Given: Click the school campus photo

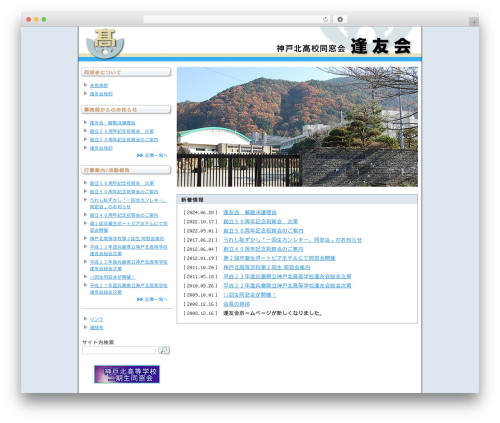Looking at the screenshot, I should [x=297, y=127].
